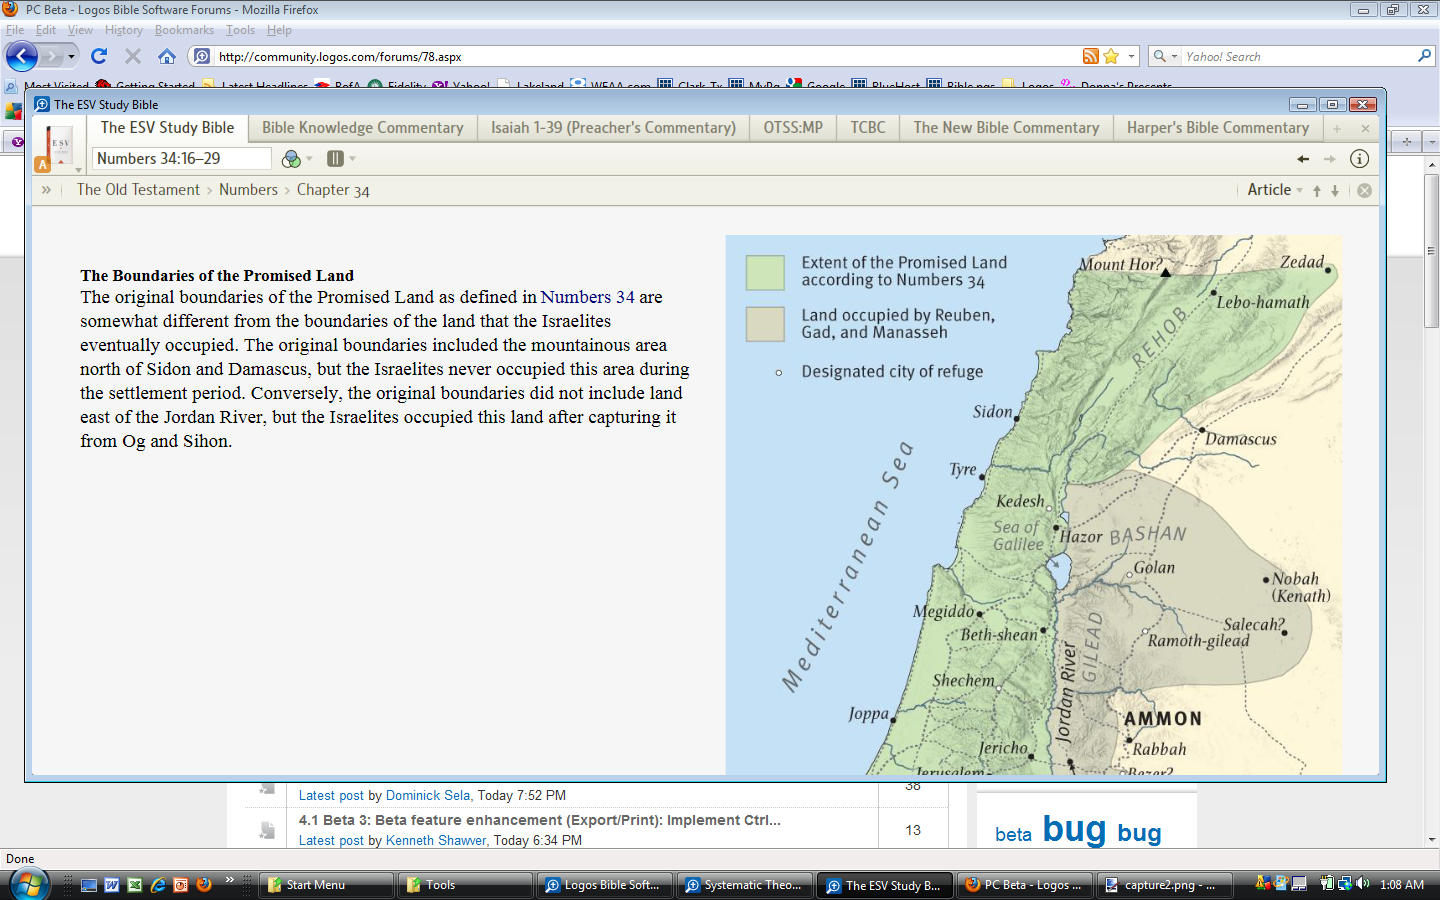Click the Firefox stop loading X icon
Image resolution: width=1440 pixels, height=900 pixels.
(x=133, y=56)
